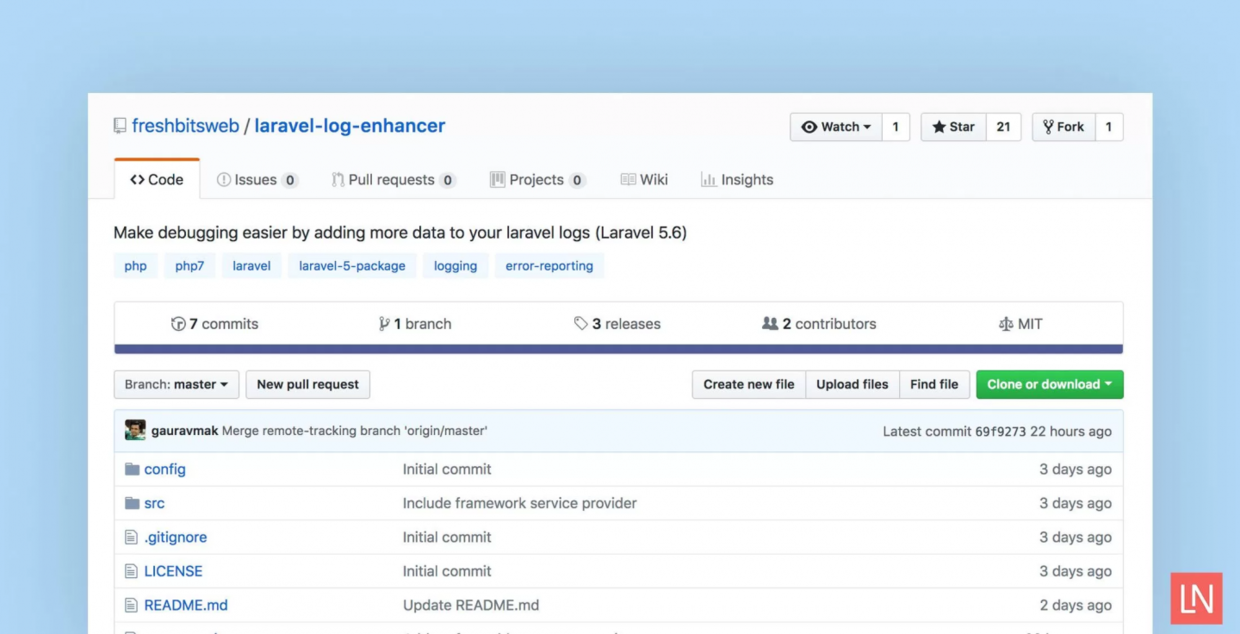Click the README.md file icon
This screenshot has height=634, width=1240.
pyautogui.click(x=131, y=605)
